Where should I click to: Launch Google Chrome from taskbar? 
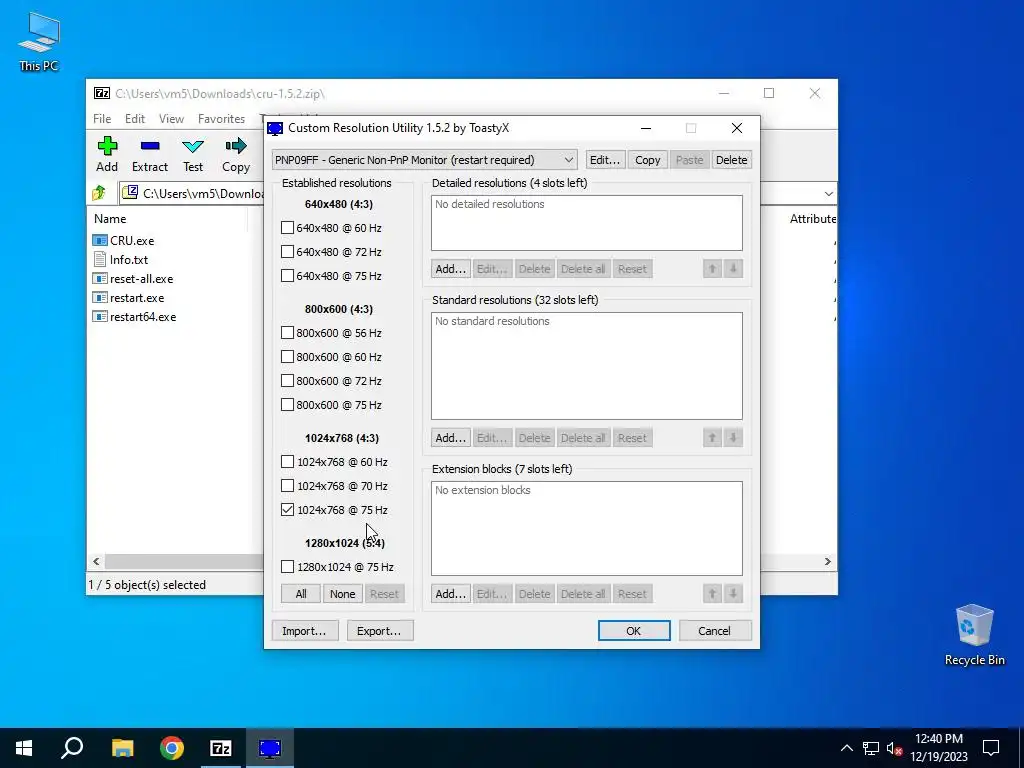(x=172, y=748)
